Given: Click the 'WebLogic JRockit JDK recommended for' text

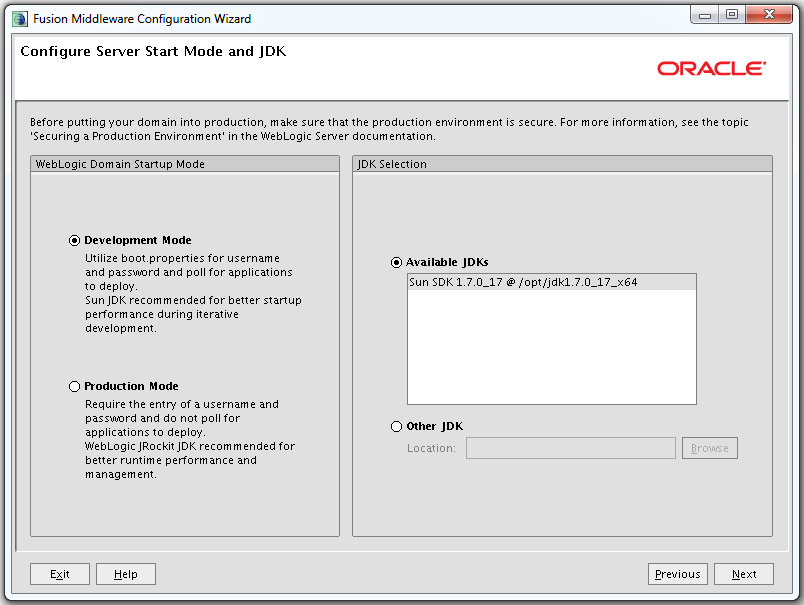Looking at the screenshot, I should (190, 447).
